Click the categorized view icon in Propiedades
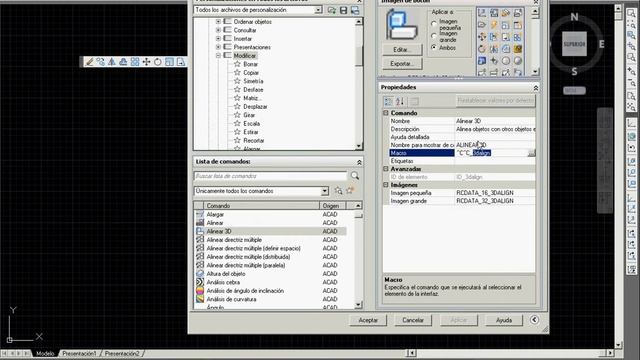Image resolution: width=640 pixels, height=360 pixels. point(388,101)
